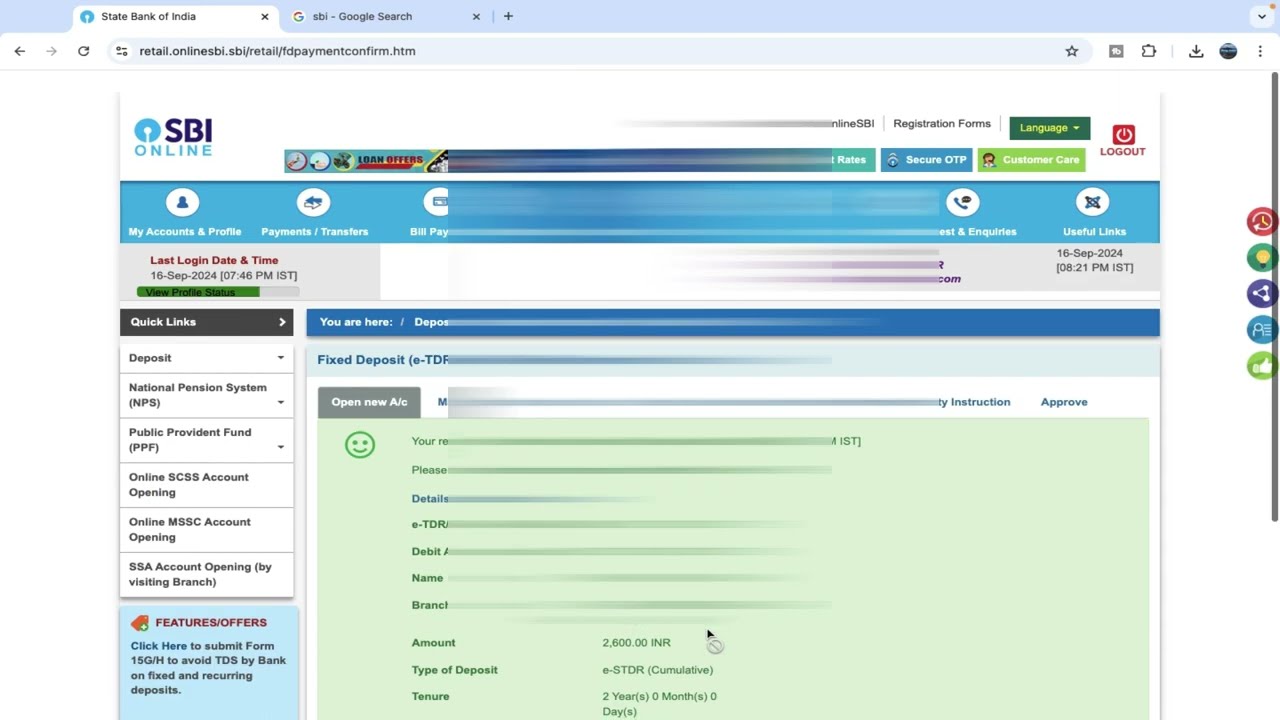Expand the Deposit menu in Quick Links
The width and height of the screenshot is (1280, 720).
pos(207,358)
